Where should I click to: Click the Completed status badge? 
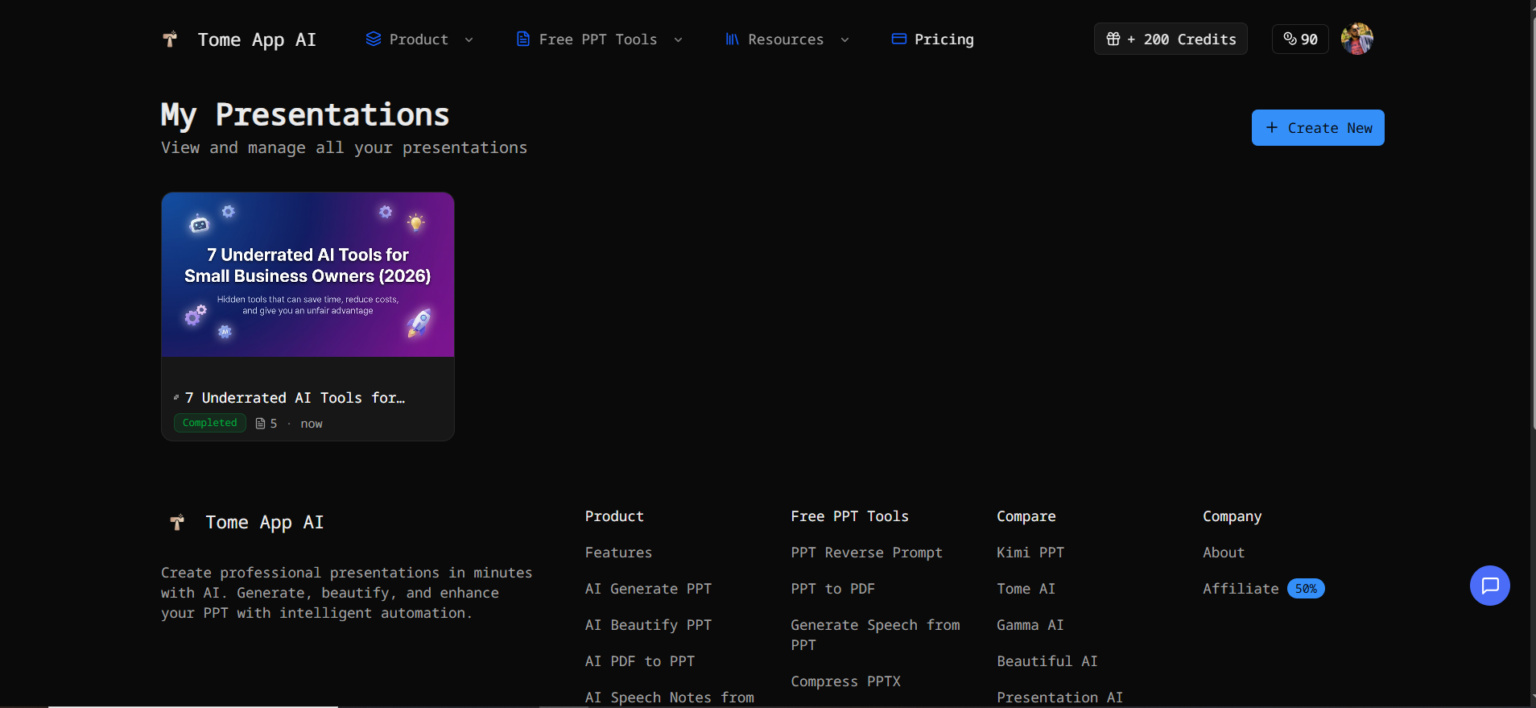pyautogui.click(x=210, y=423)
